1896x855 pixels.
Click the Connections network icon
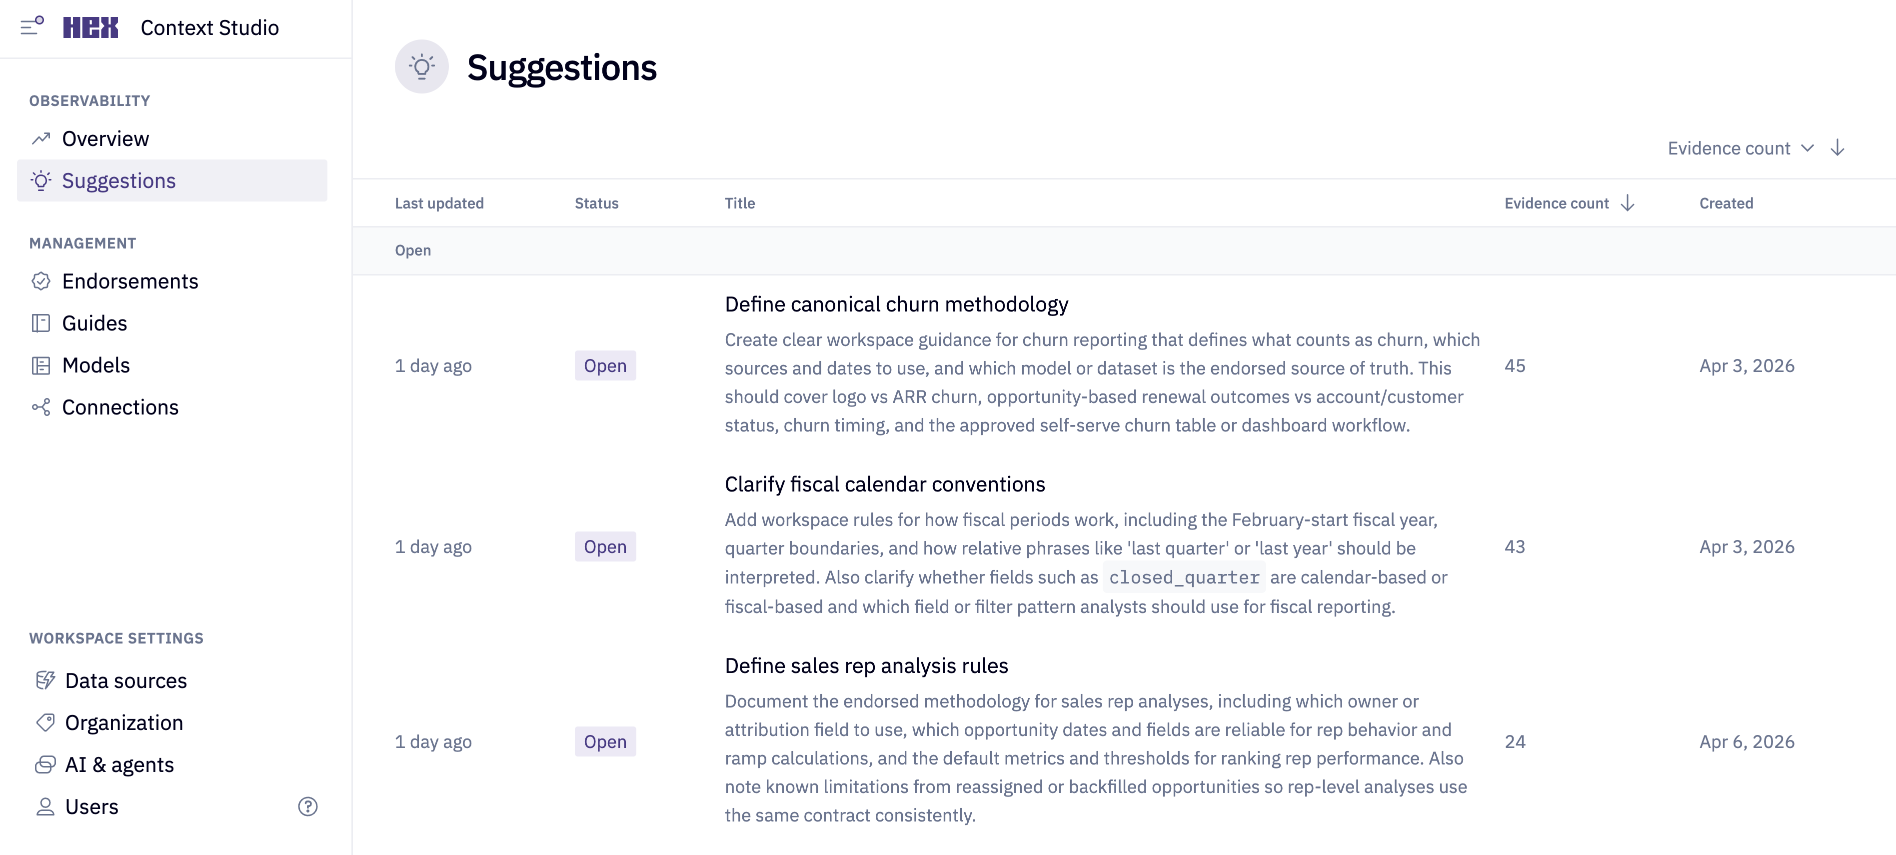pos(41,407)
